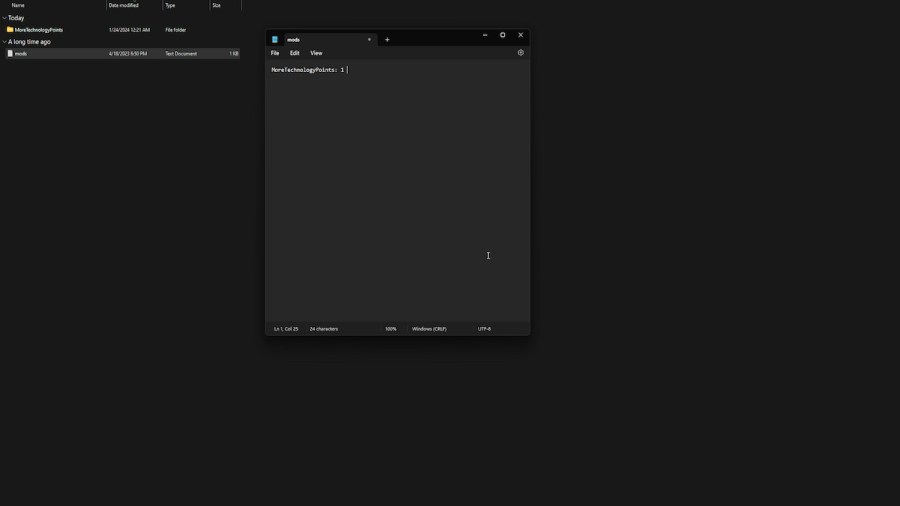
Task: Collapse the 'A long time ago' group
Action: point(4,42)
